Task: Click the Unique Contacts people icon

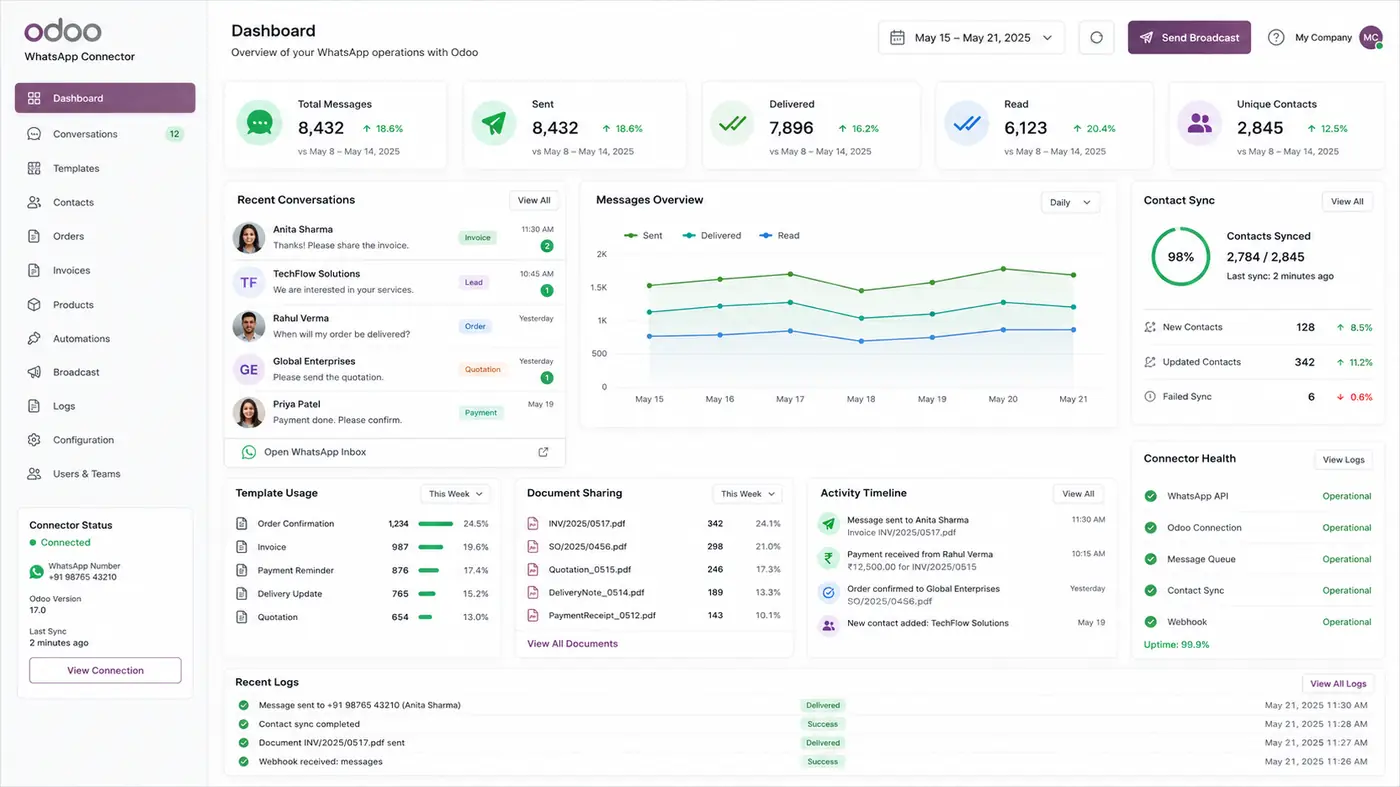Action: 1200,123
